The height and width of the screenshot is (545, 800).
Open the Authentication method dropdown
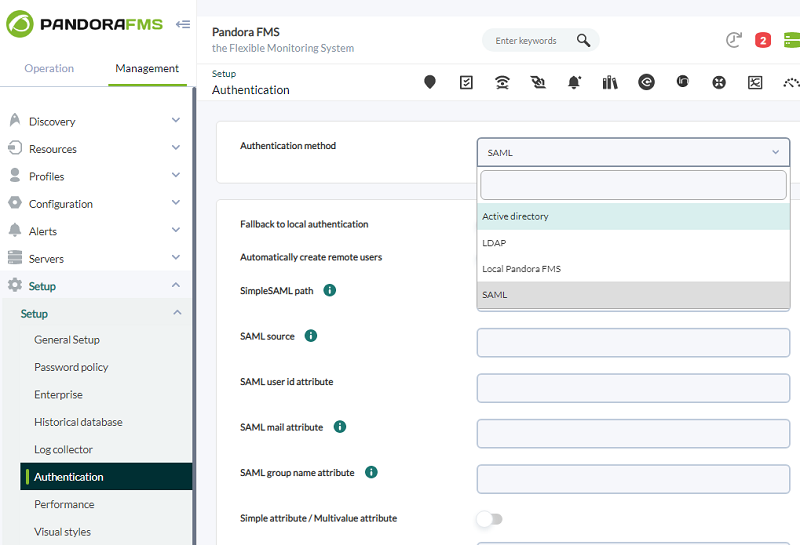[x=633, y=152]
